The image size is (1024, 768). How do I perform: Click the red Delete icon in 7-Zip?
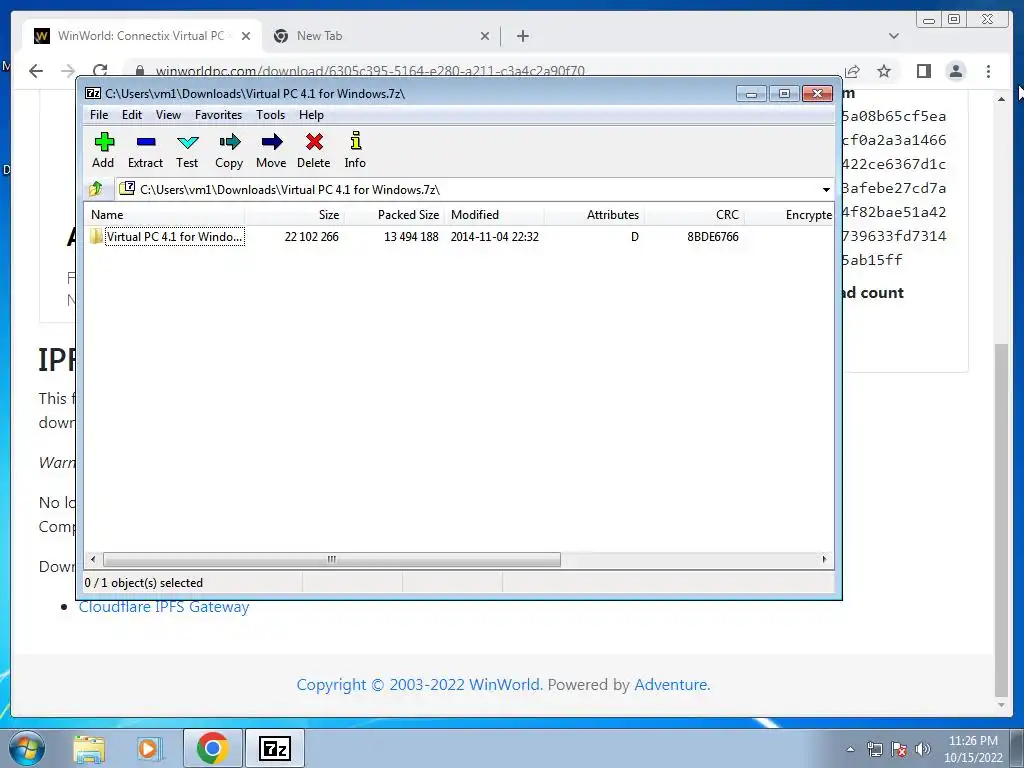(x=313, y=150)
